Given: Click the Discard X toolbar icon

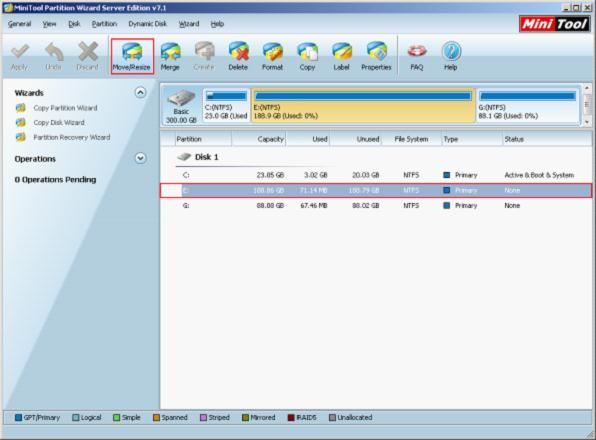Looking at the screenshot, I should pyautogui.click(x=88, y=52).
